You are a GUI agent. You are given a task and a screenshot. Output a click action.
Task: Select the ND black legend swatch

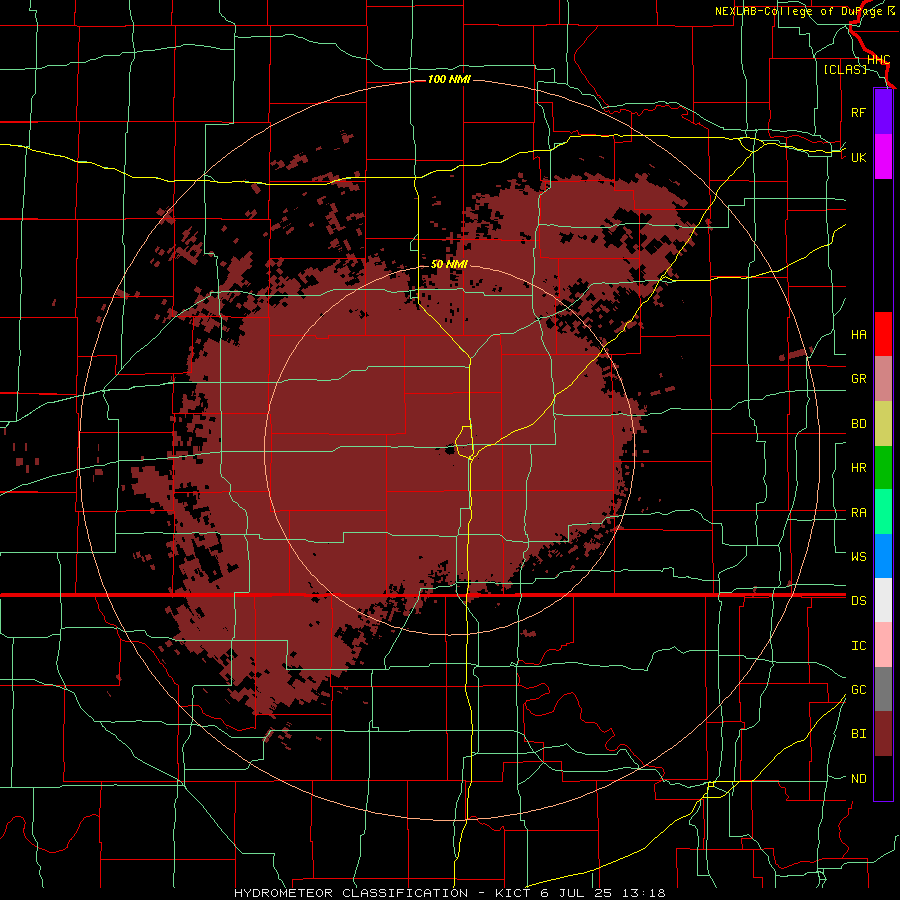(883, 778)
